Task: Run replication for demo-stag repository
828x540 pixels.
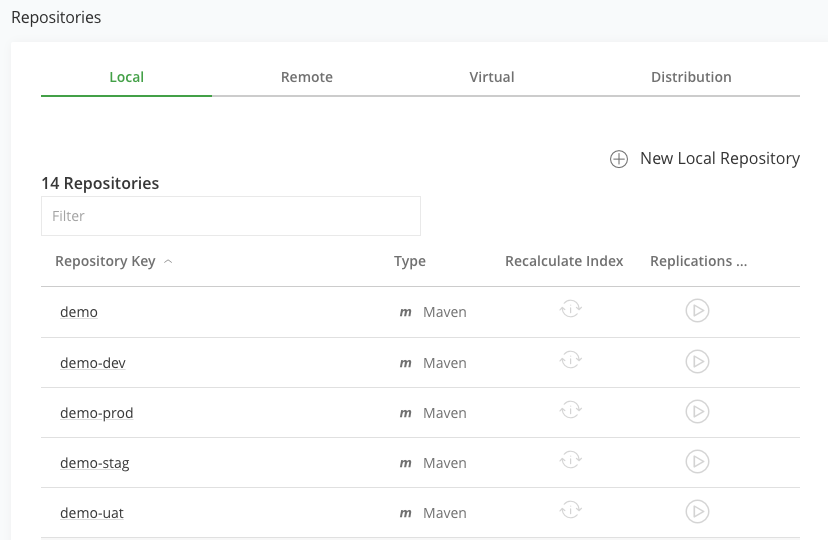Action: pyautogui.click(x=697, y=461)
